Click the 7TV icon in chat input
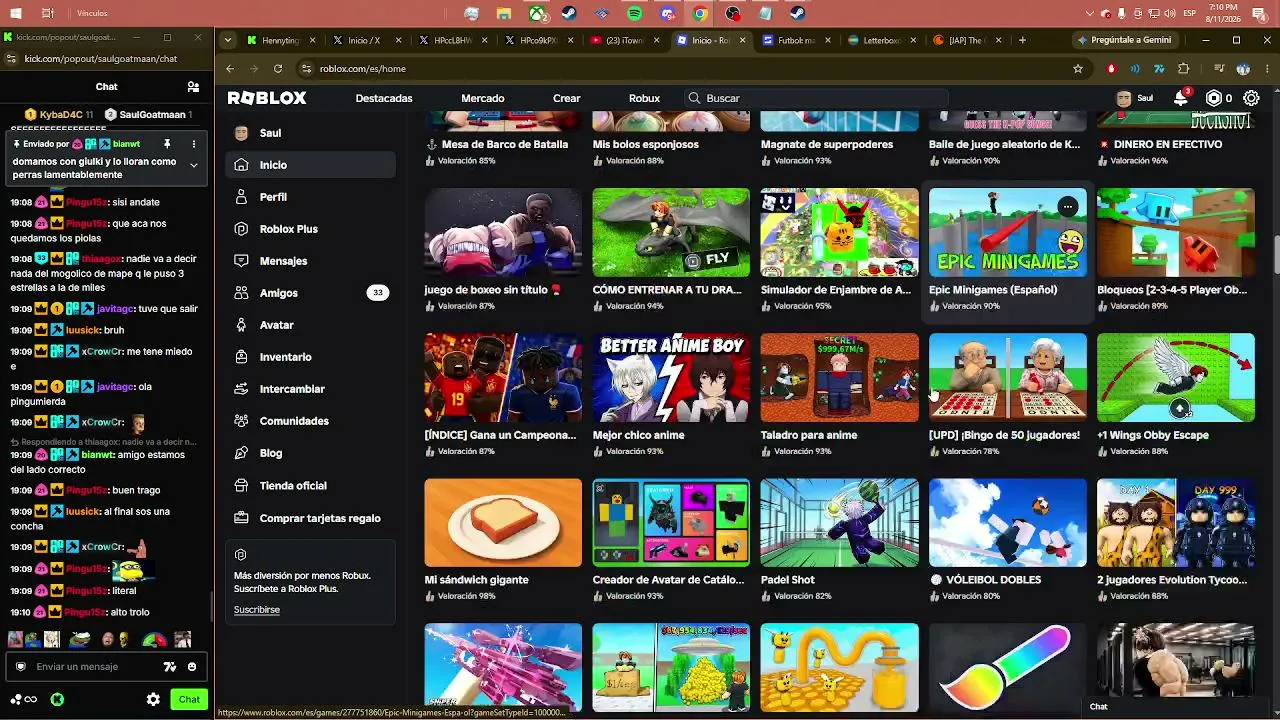The height and width of the screenshot is (720, 1280). pyautogui.click(x=170, y=667)
